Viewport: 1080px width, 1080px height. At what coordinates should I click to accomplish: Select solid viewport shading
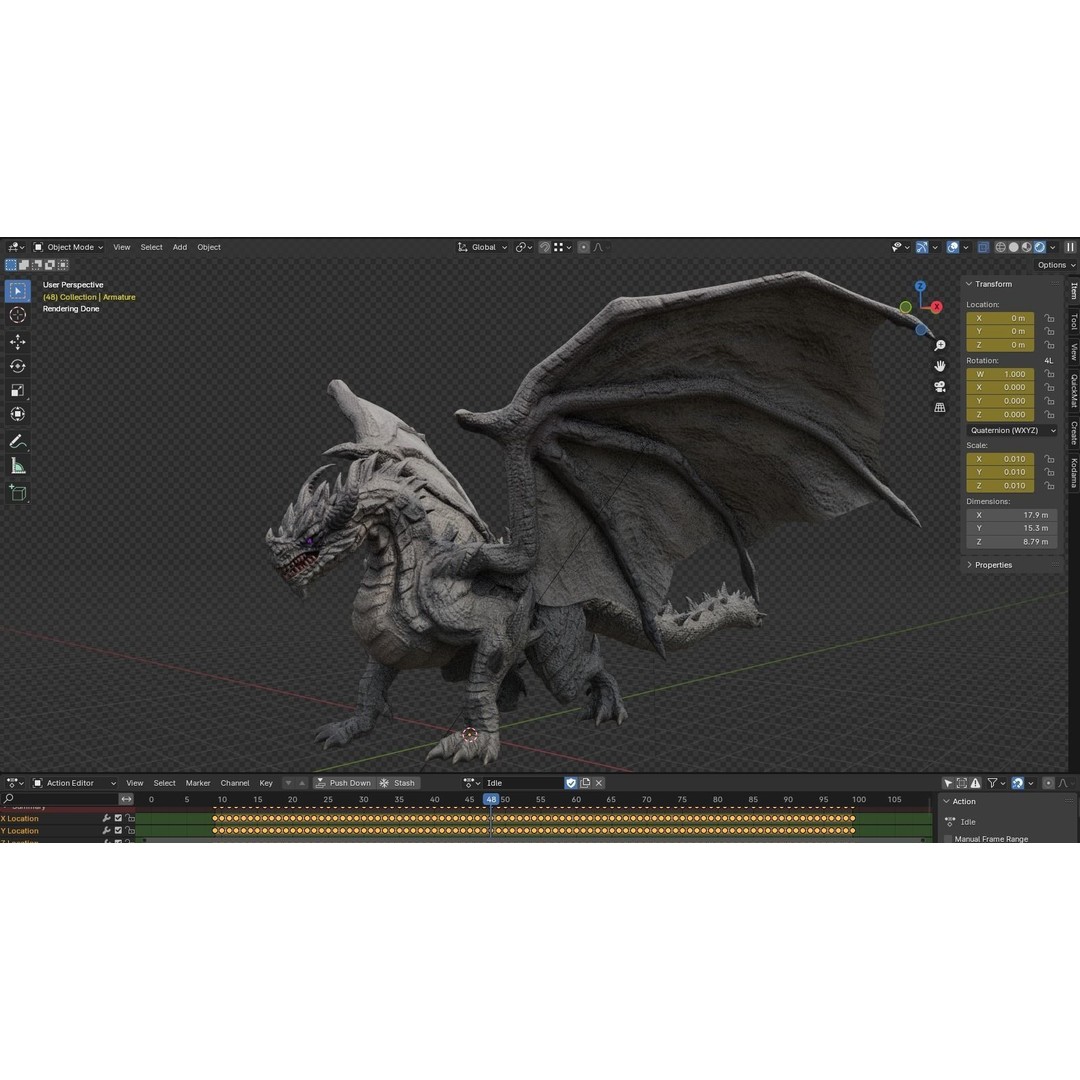coord(1013,247)
